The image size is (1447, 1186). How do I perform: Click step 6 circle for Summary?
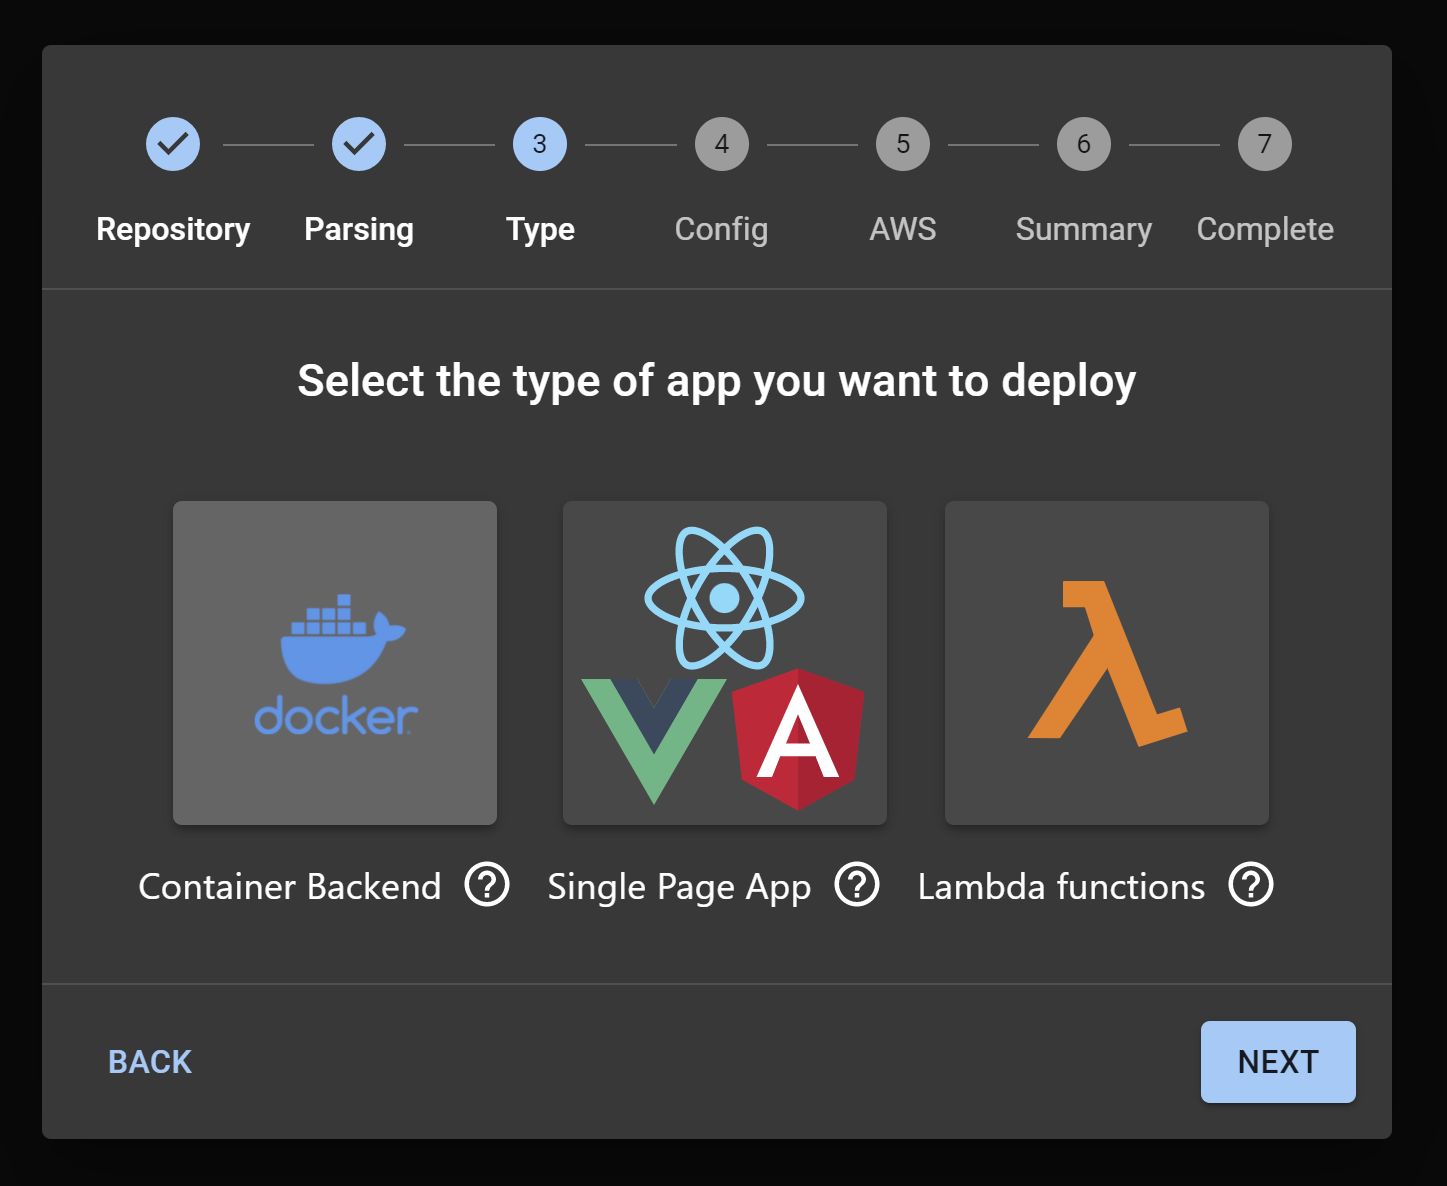[1084, 144]
